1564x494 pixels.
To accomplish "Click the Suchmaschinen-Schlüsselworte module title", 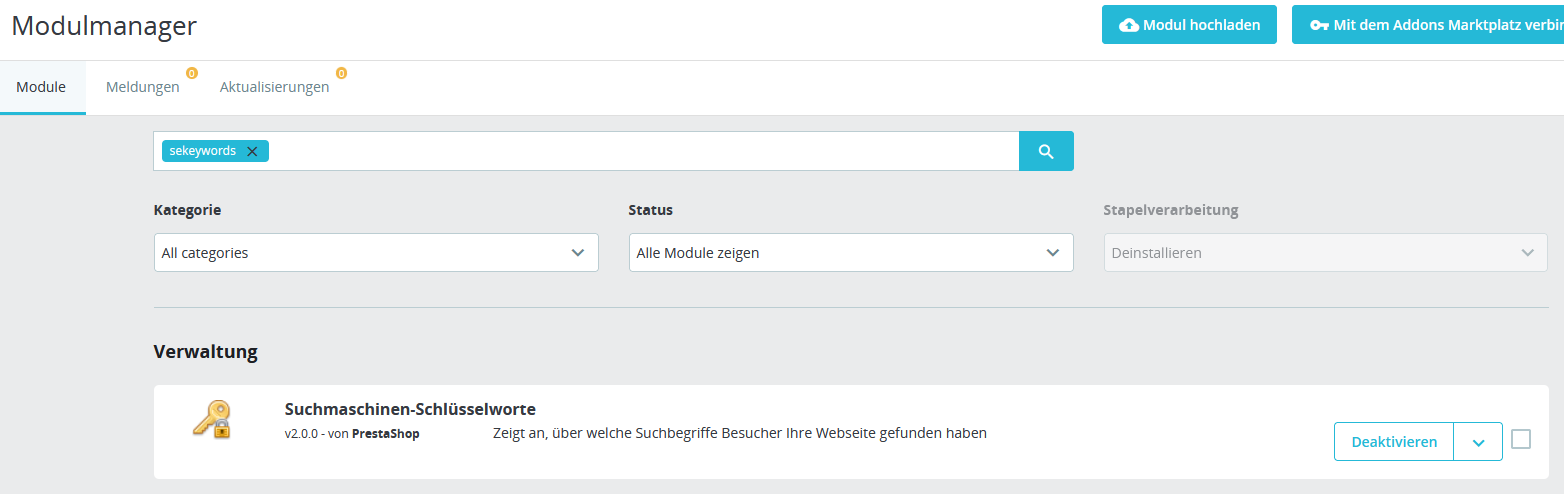I will click(410, 409).
